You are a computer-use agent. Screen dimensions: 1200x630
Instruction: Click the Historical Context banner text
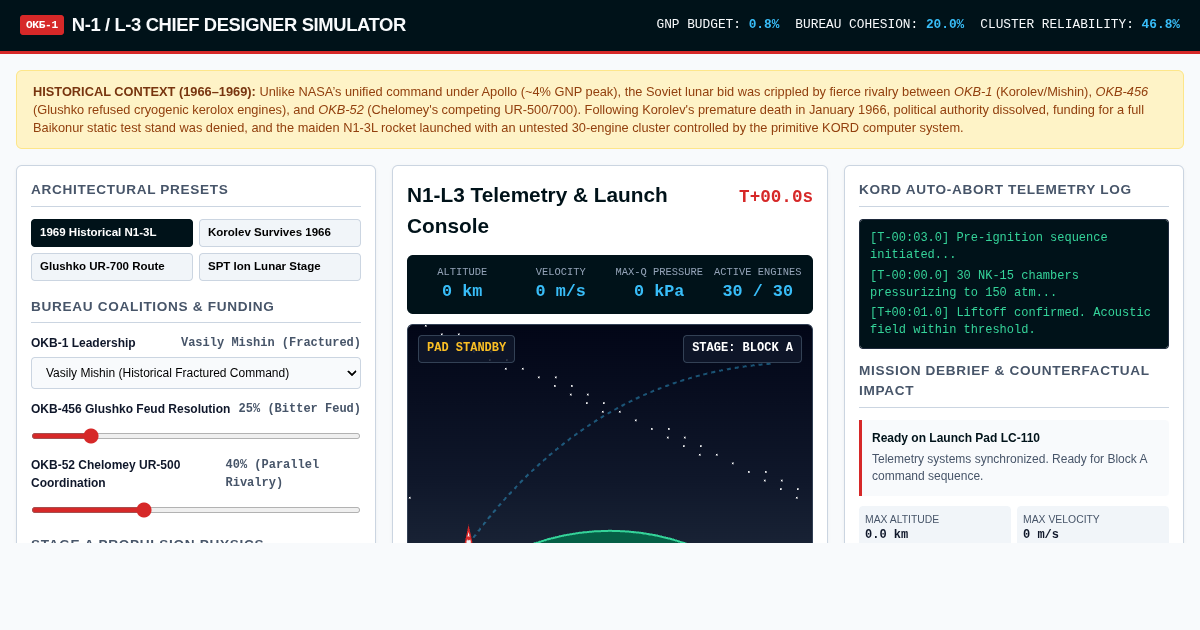[600, 110]
